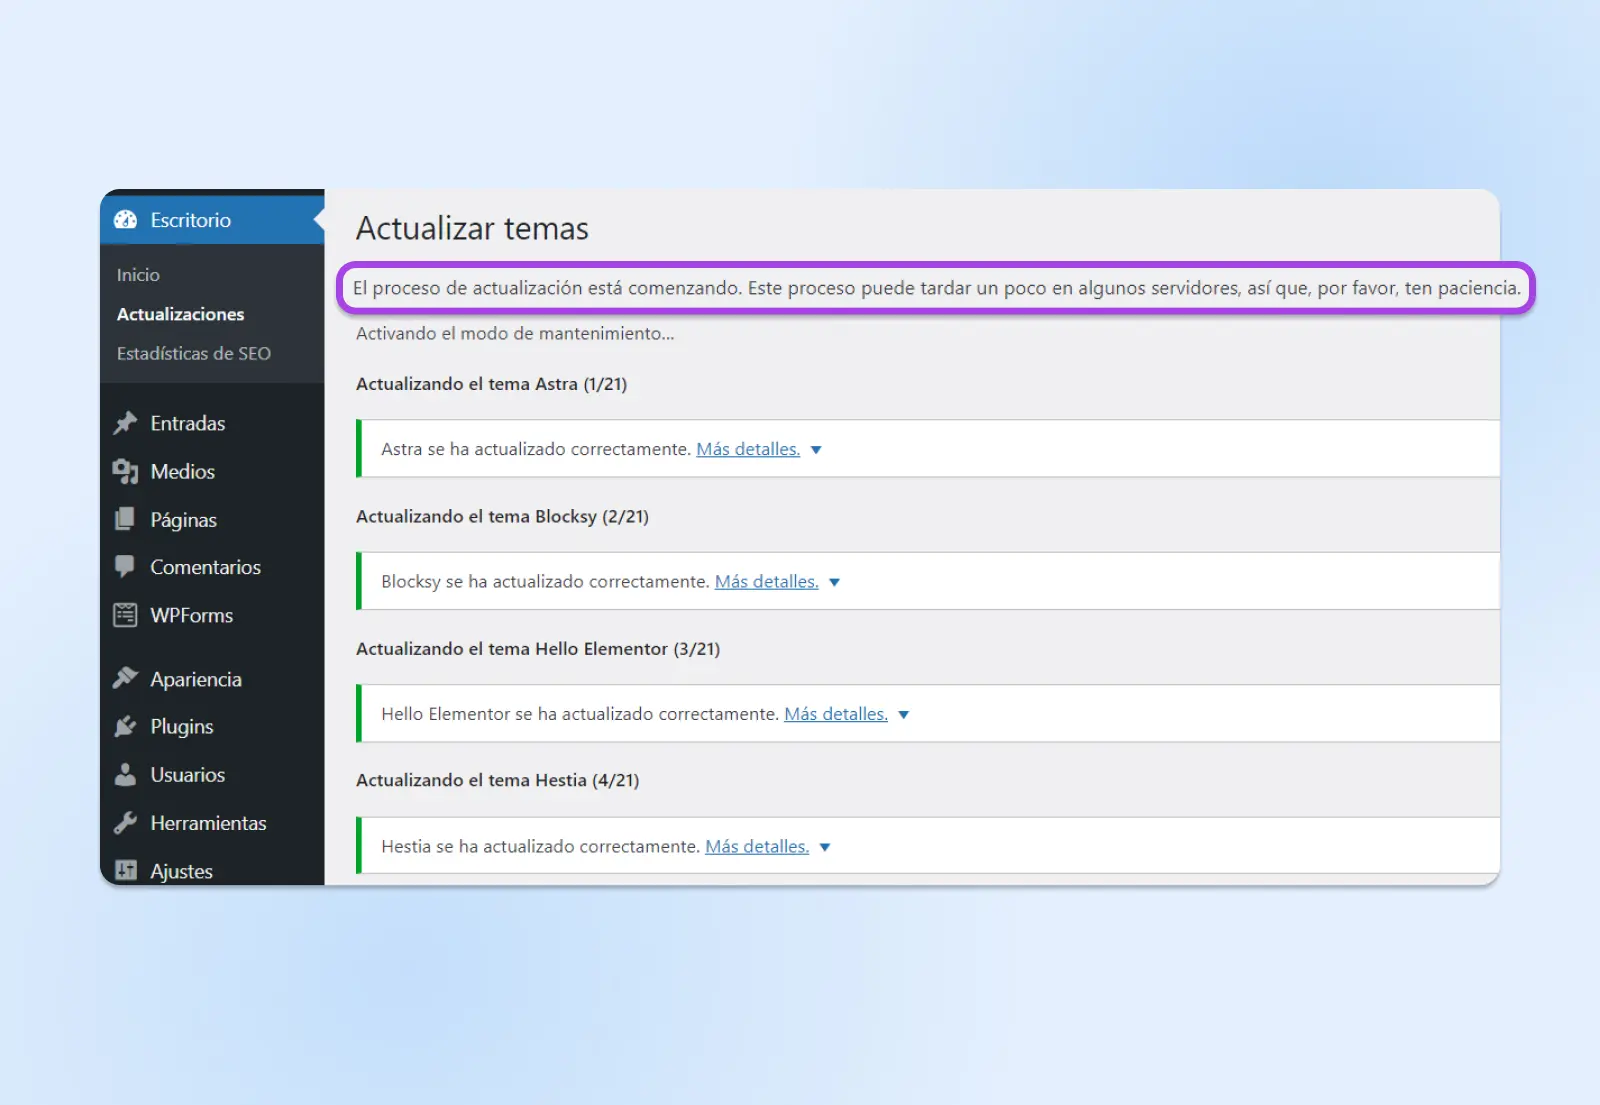Click the Ajustes settings icon
1600x1105 pixels.
click(125, 870)
